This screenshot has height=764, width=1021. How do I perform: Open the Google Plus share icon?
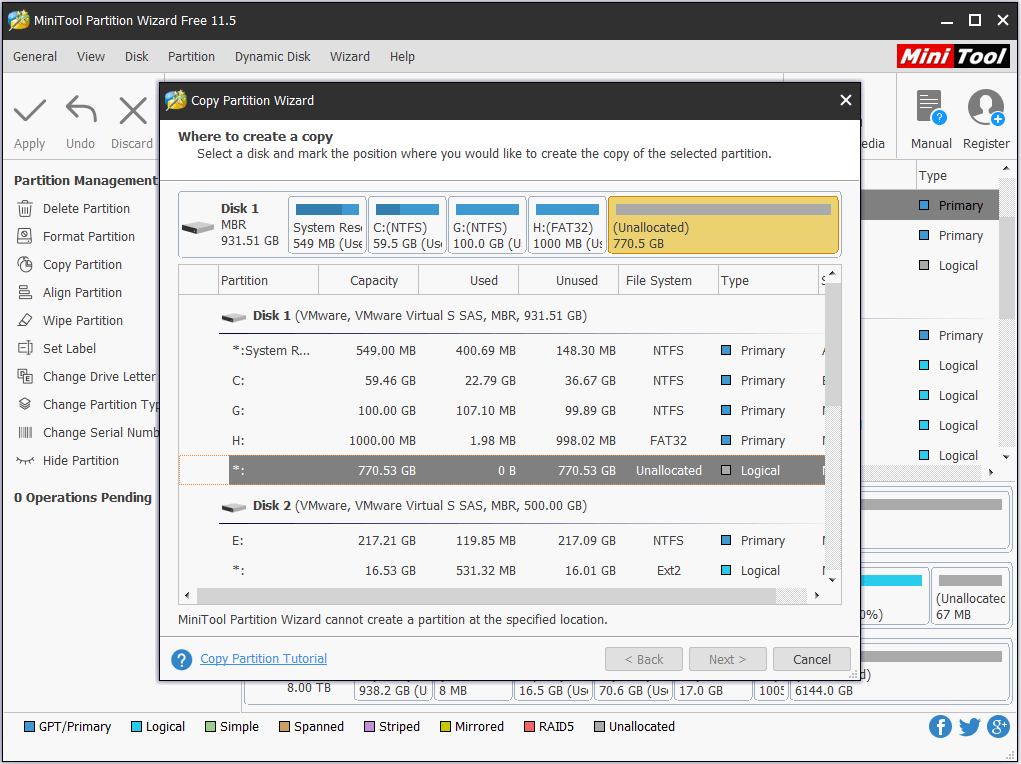[998, 726]
